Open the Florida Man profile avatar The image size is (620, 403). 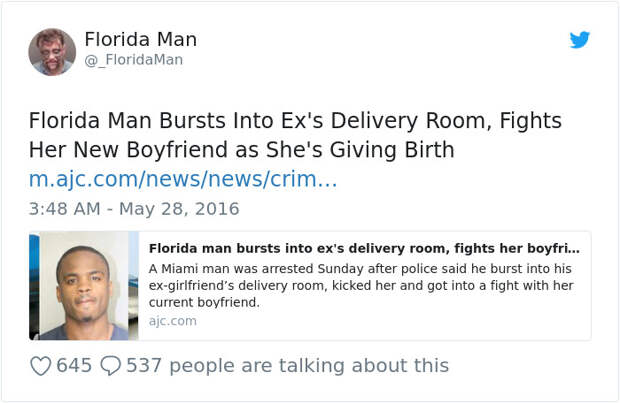tap(52, 52)
